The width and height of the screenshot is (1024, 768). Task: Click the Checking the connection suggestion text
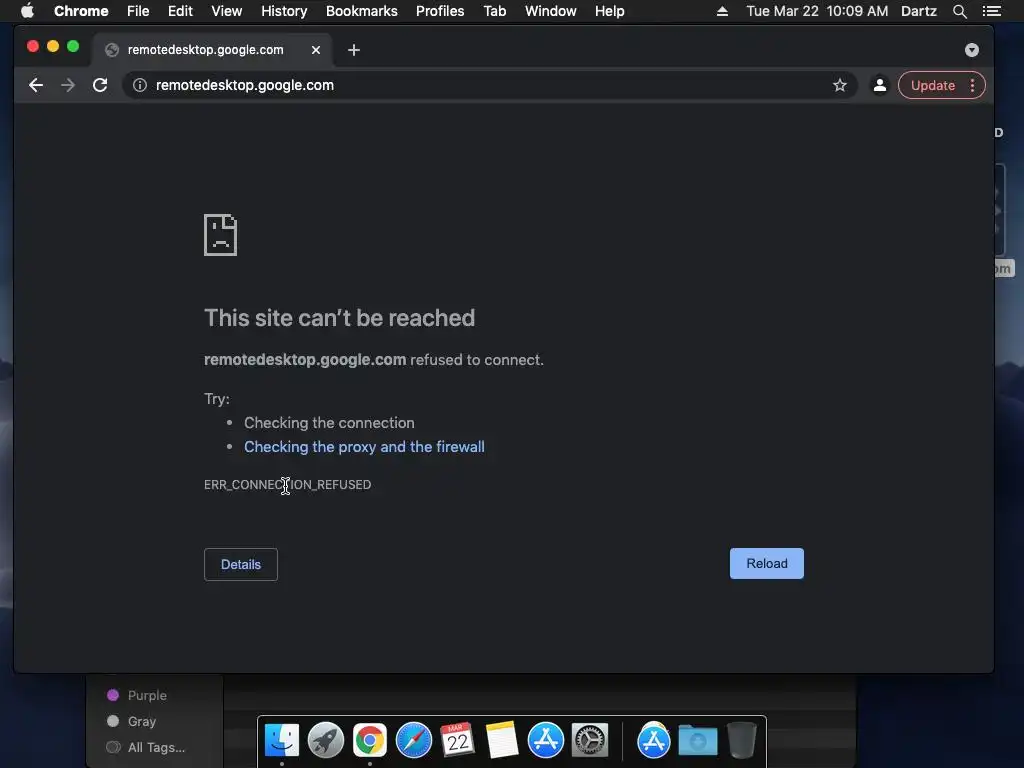click(329, 423)
